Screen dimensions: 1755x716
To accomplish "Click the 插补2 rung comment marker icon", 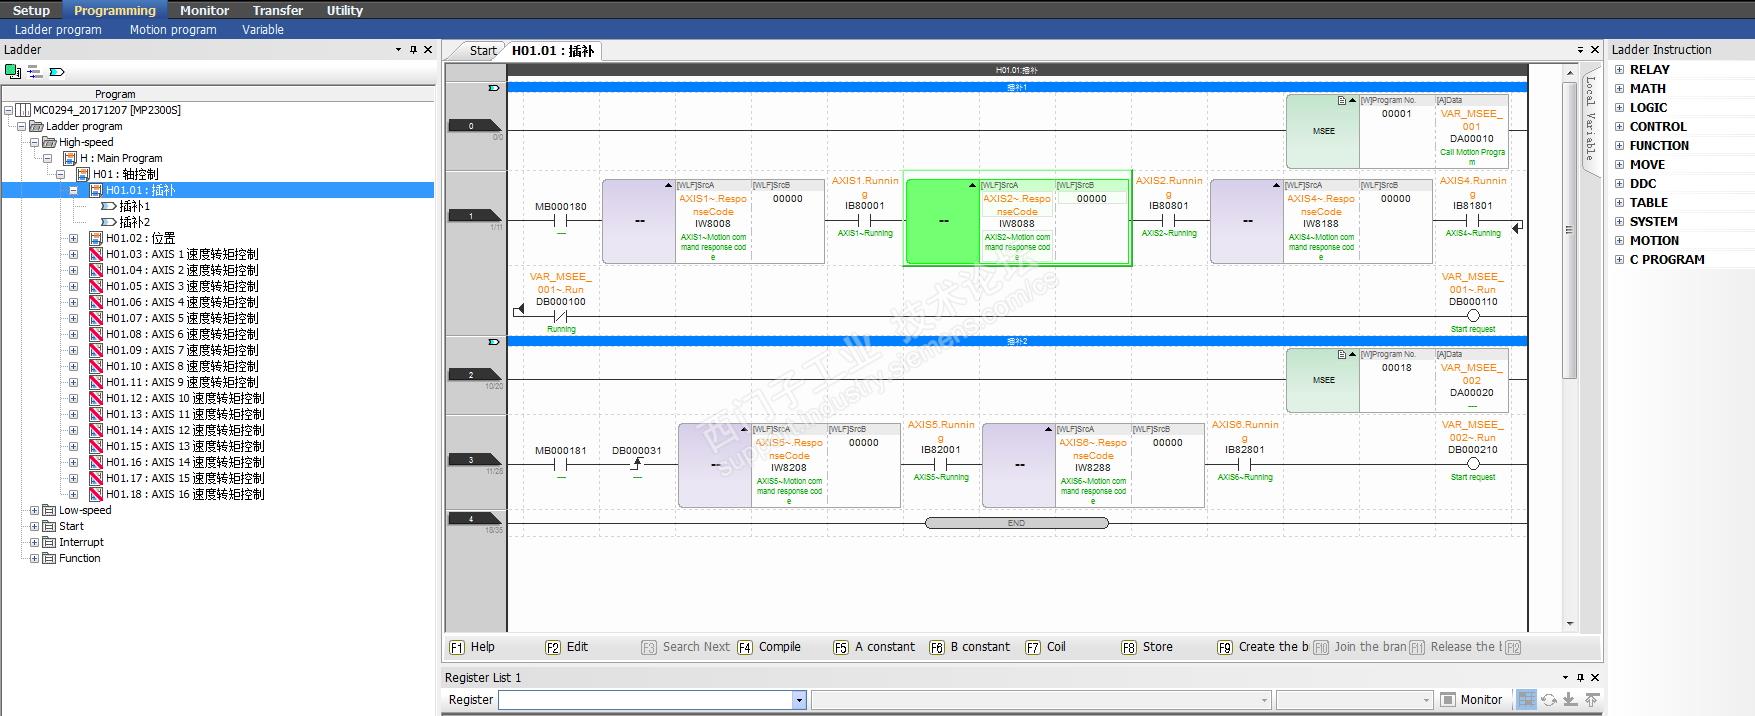I will 493,342.
